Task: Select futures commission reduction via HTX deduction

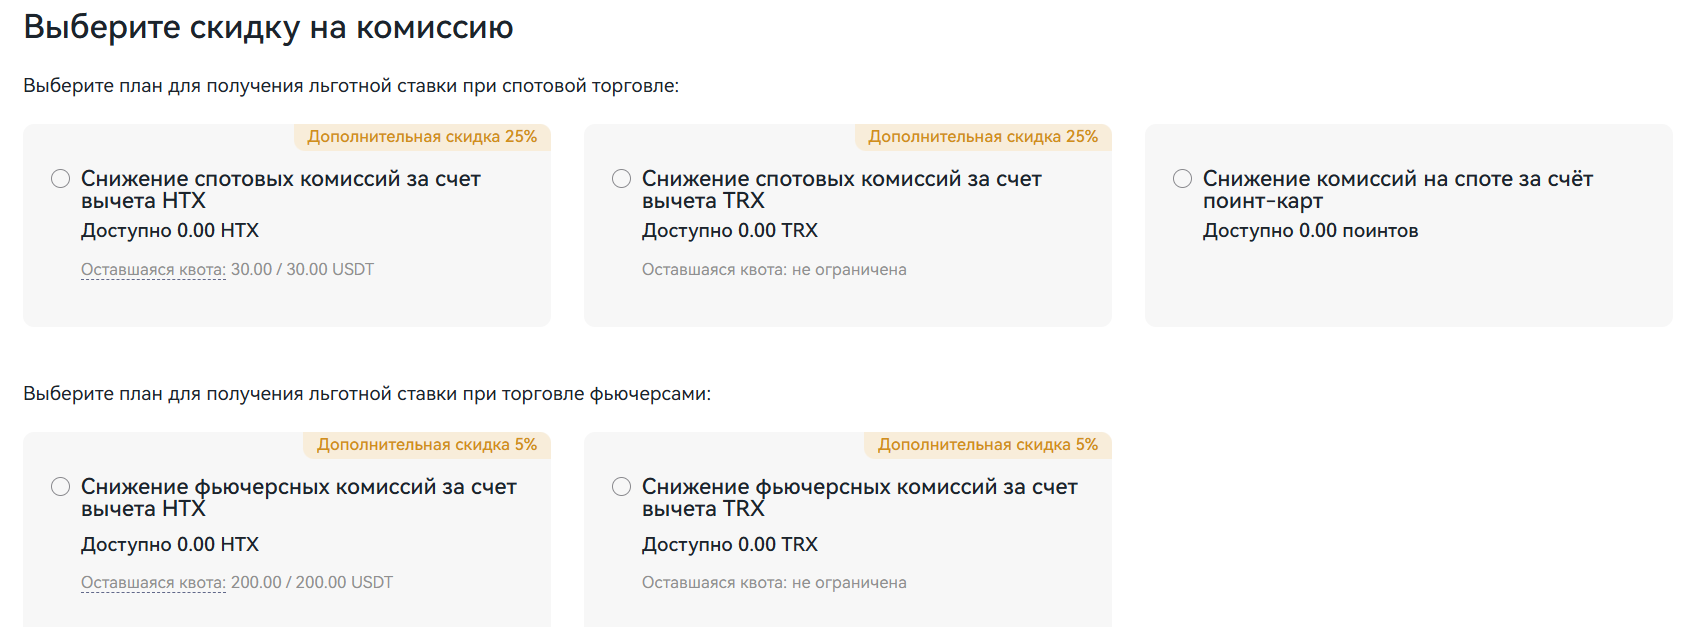Action: [x=58, y=487]
